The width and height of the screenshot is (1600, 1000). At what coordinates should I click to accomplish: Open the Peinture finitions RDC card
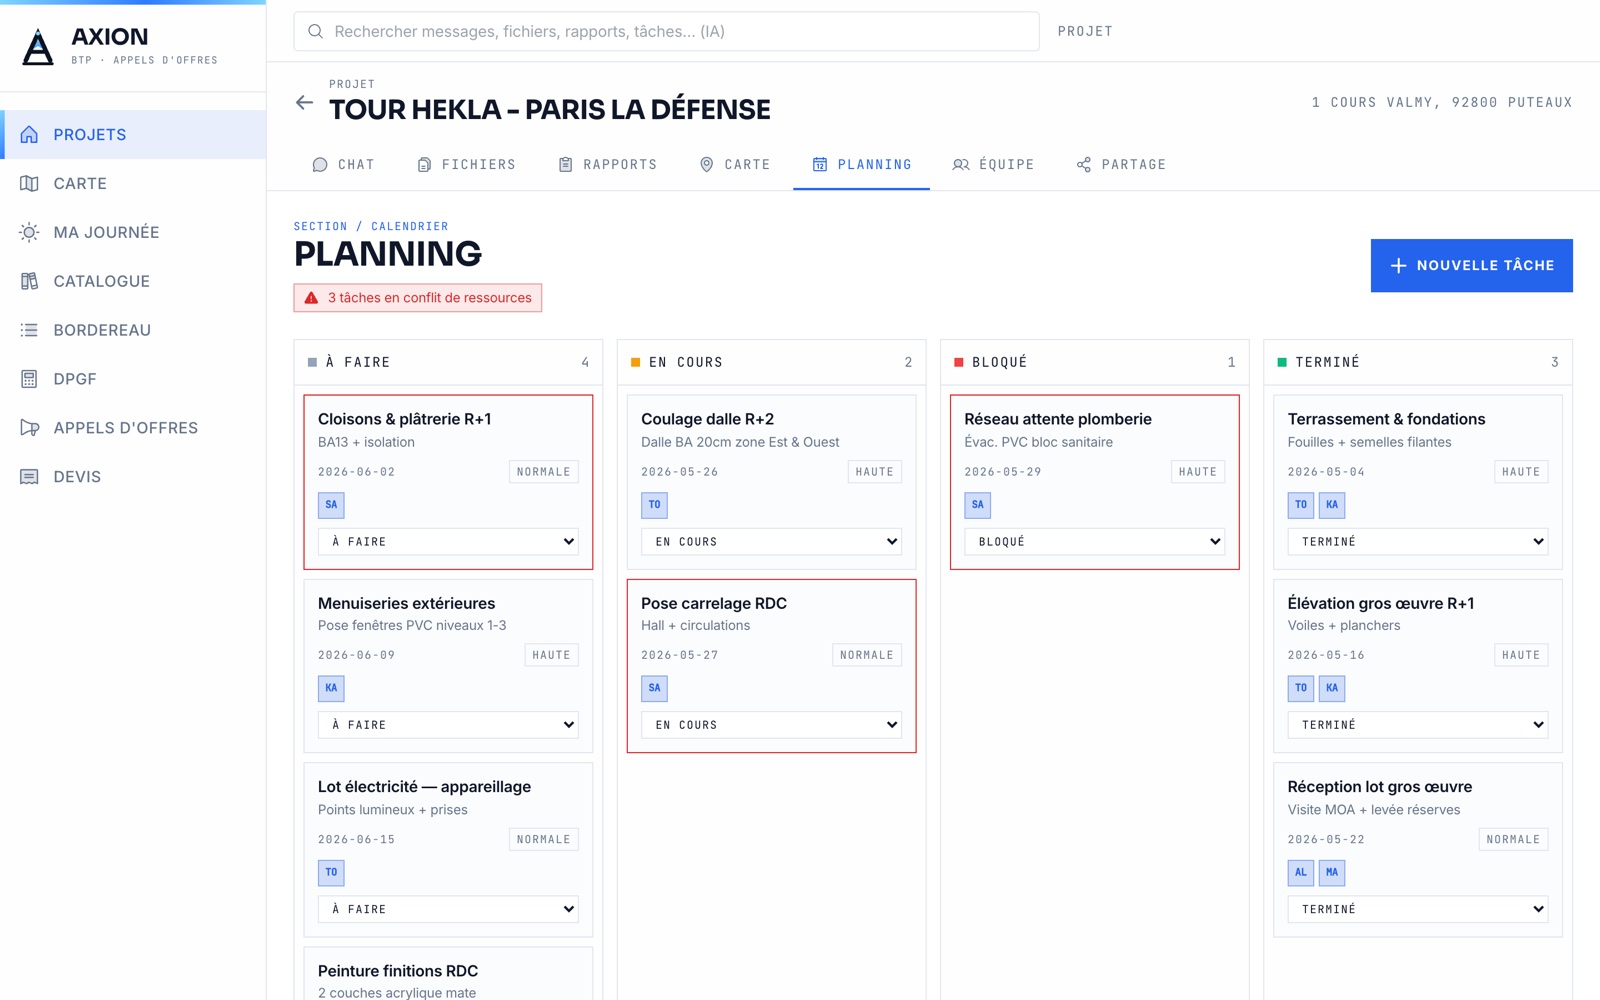click(x=448, y=974)
